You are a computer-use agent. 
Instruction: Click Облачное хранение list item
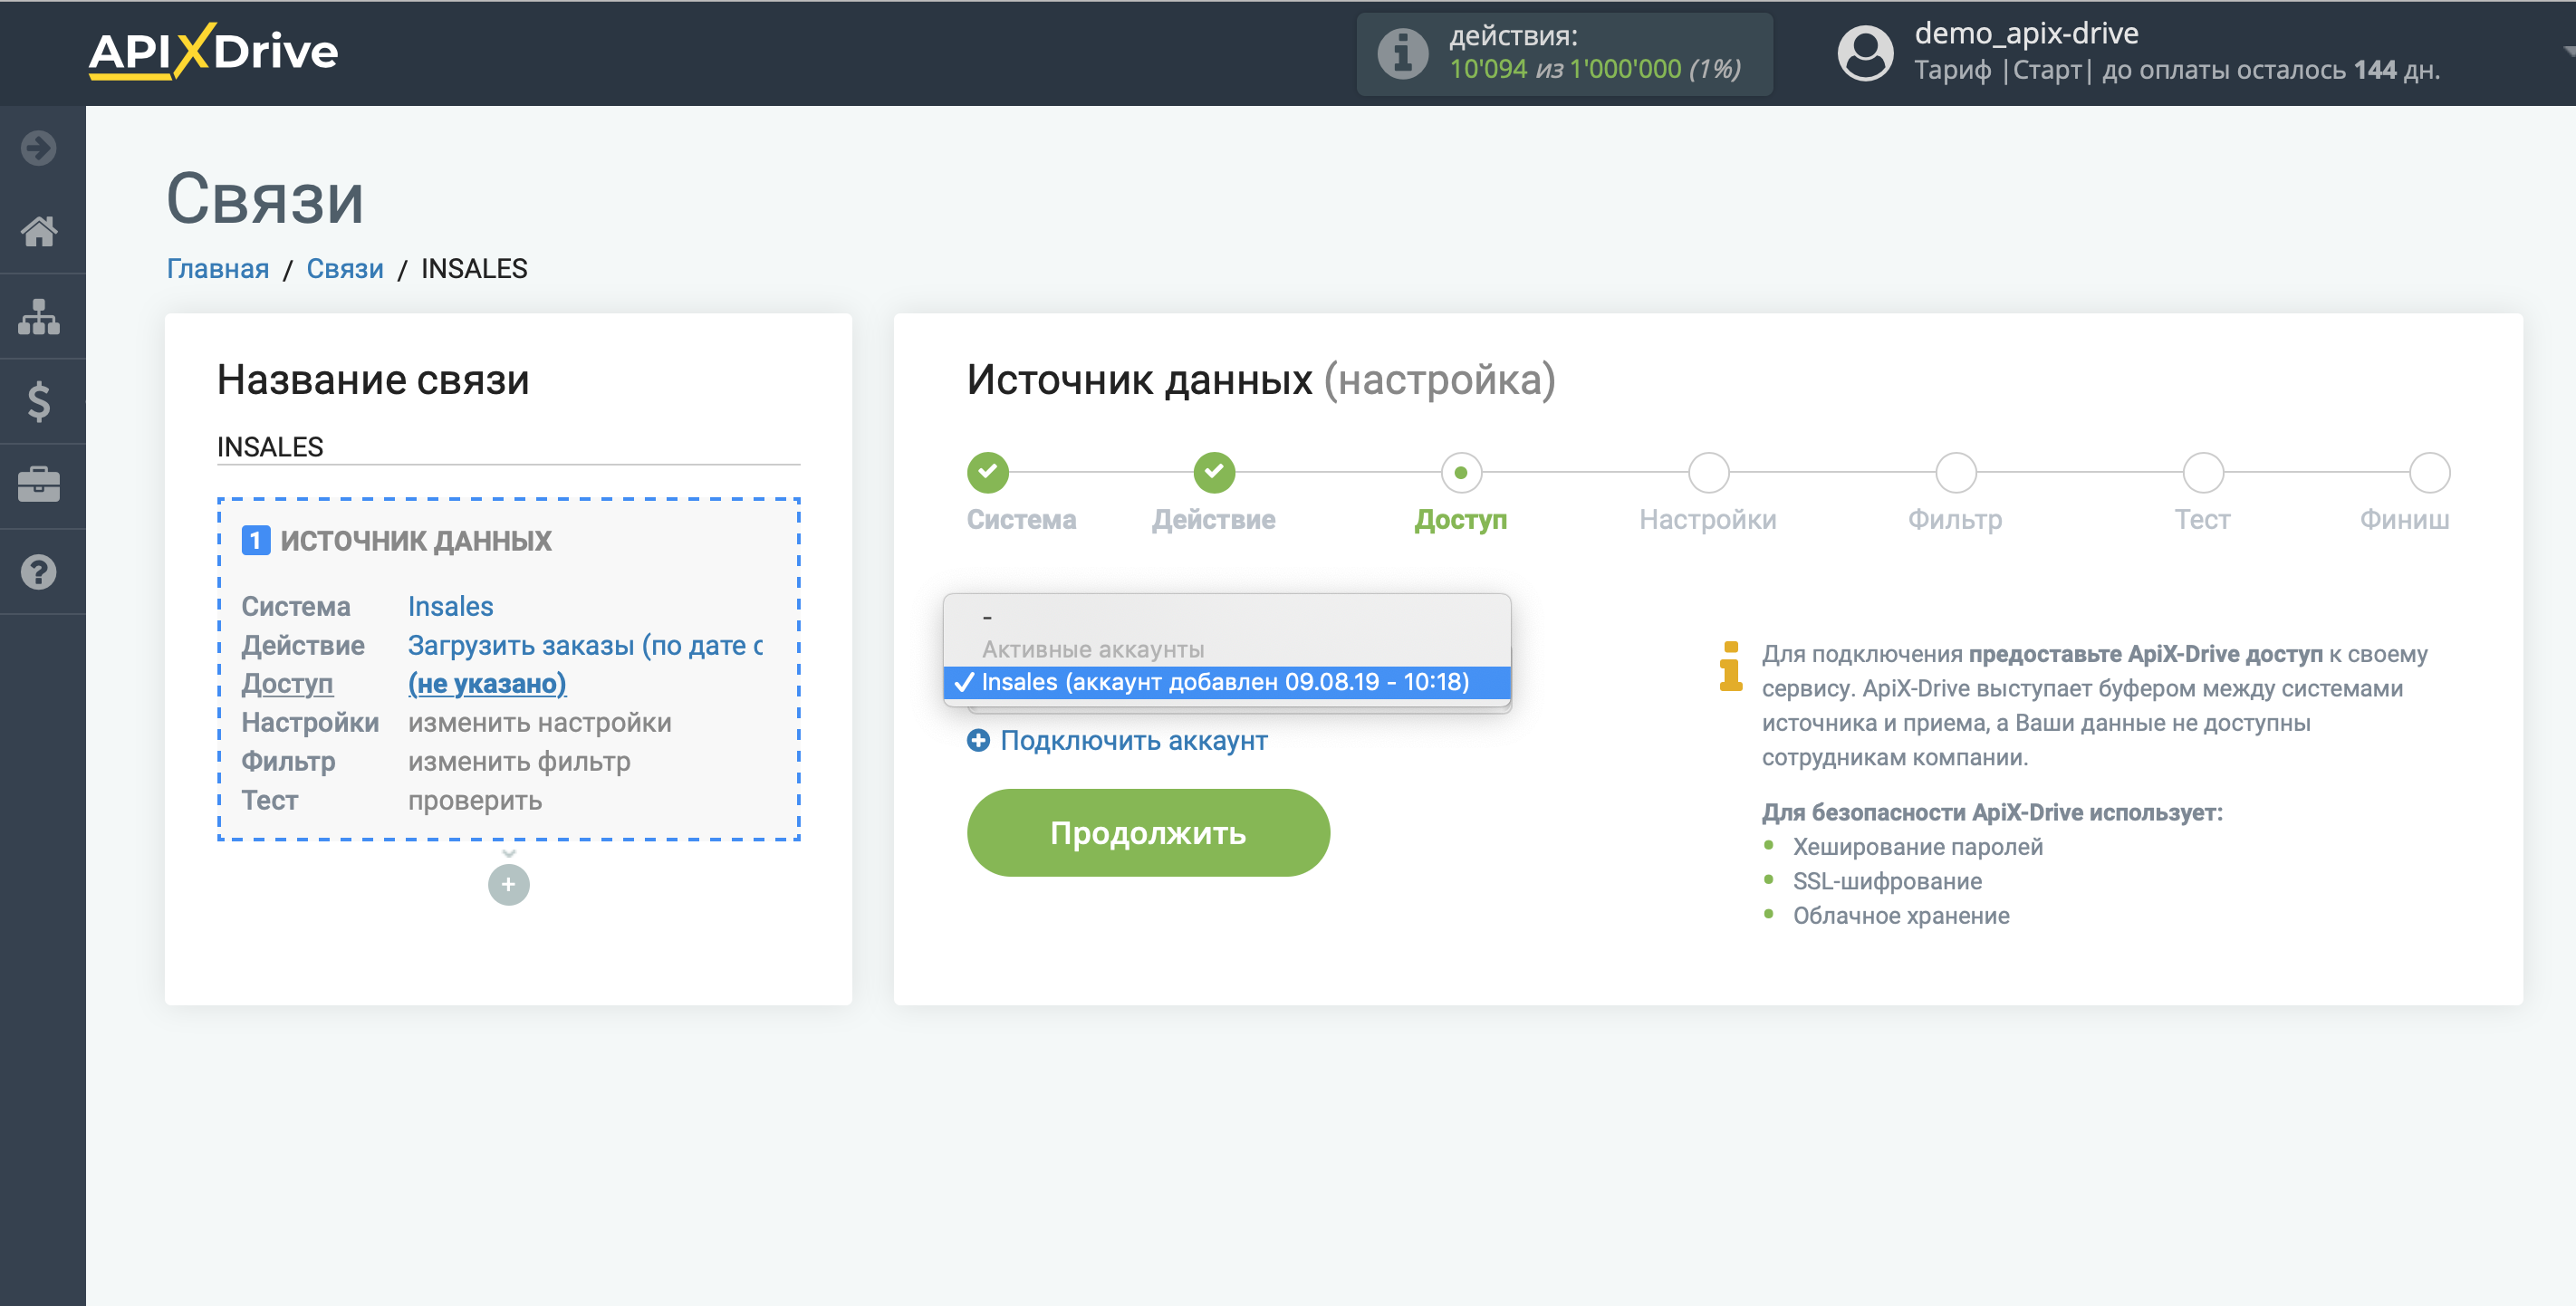click(1901, 916)
